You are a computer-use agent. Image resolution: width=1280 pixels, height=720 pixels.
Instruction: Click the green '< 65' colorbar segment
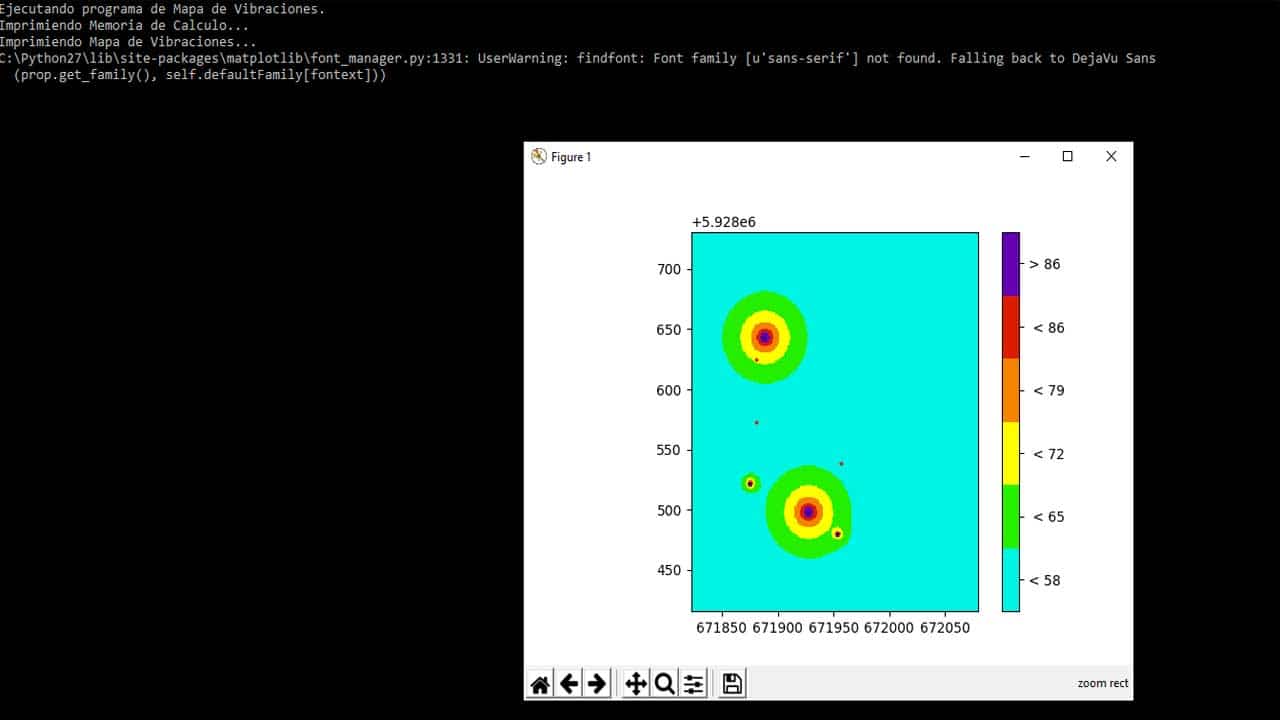(1011, 516)
